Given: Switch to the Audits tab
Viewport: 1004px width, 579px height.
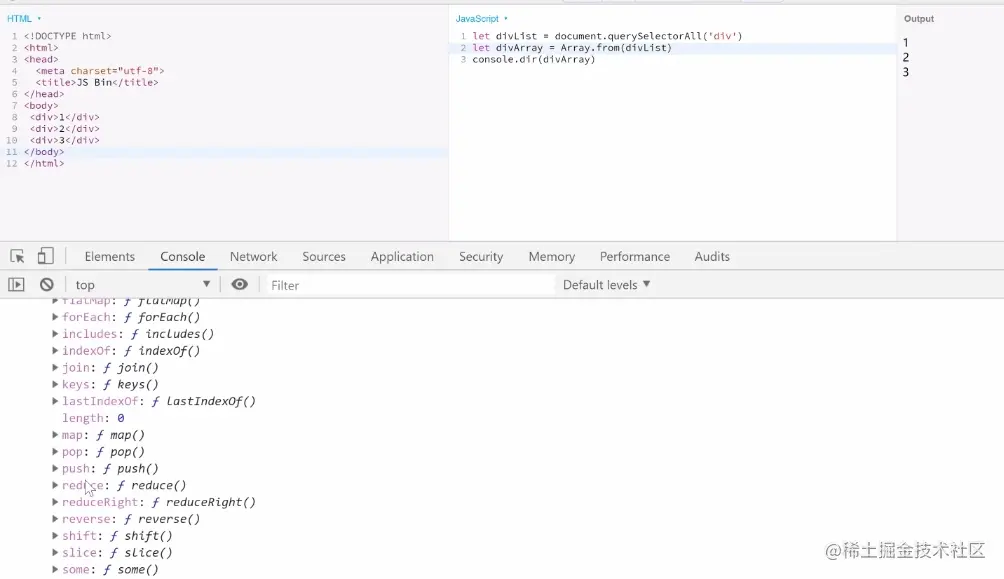Looking at the screenshot, I should click(712, 256).
